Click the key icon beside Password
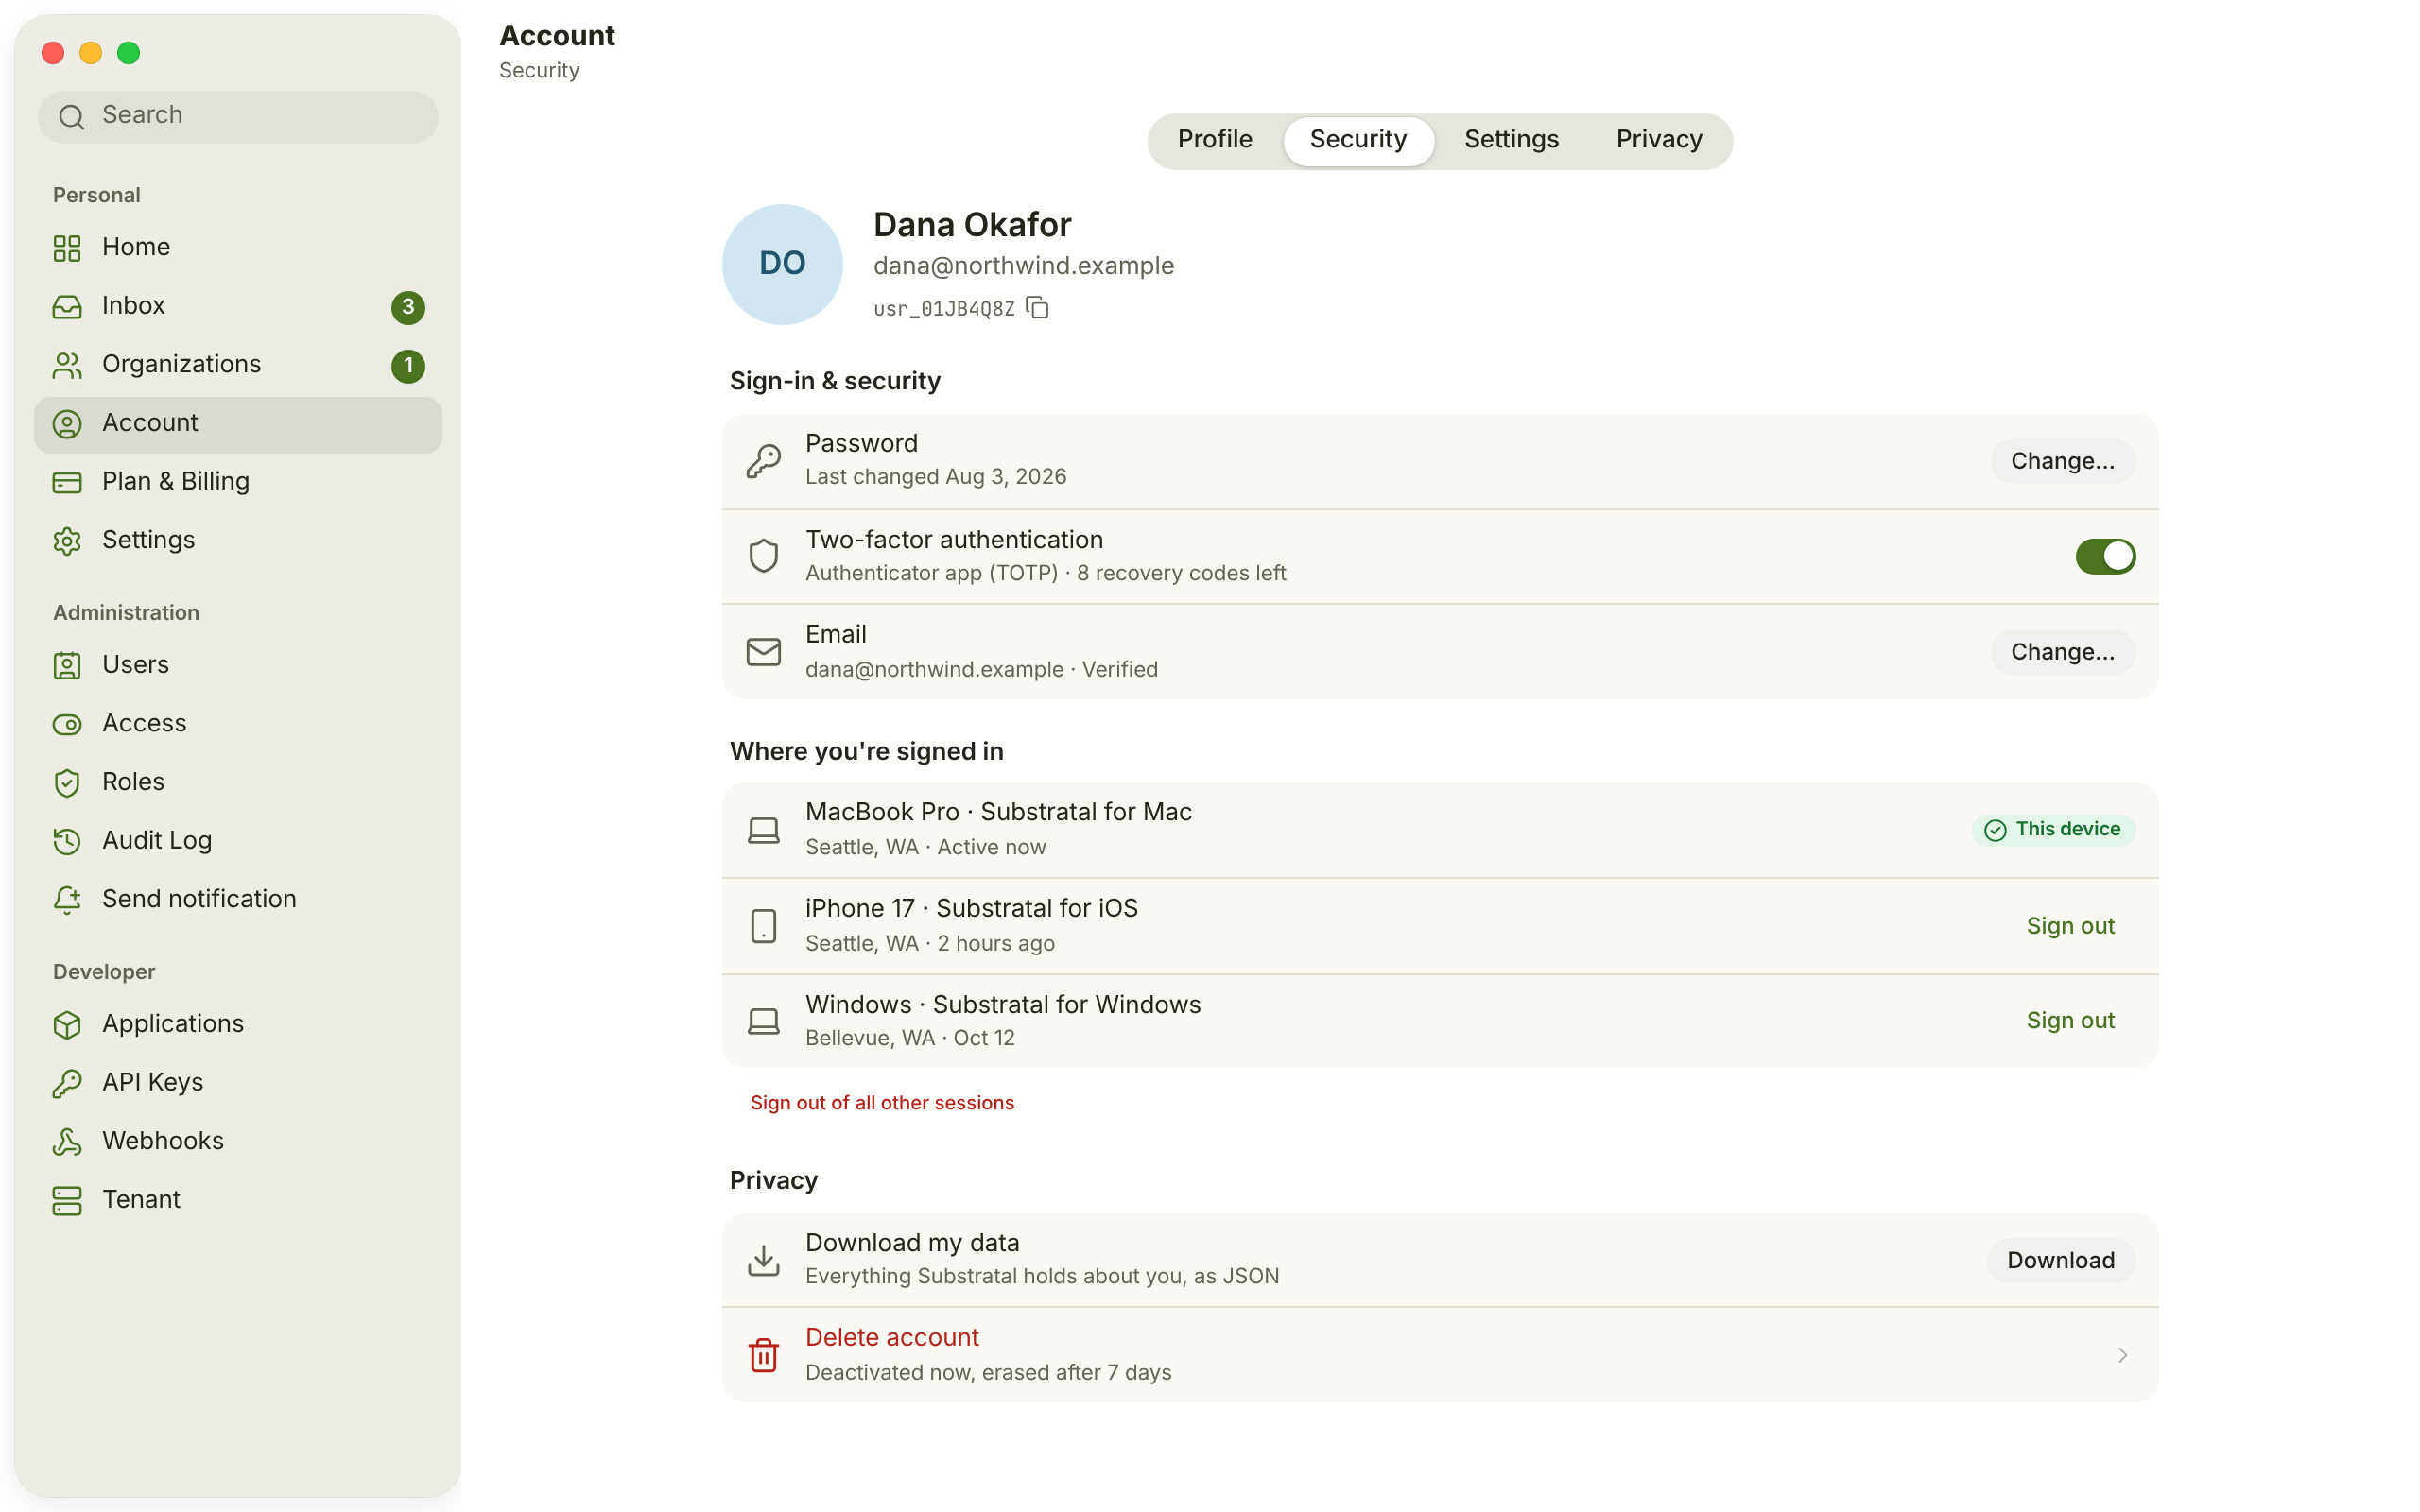The image size is (2420, 1512). [x=763, y=461]
